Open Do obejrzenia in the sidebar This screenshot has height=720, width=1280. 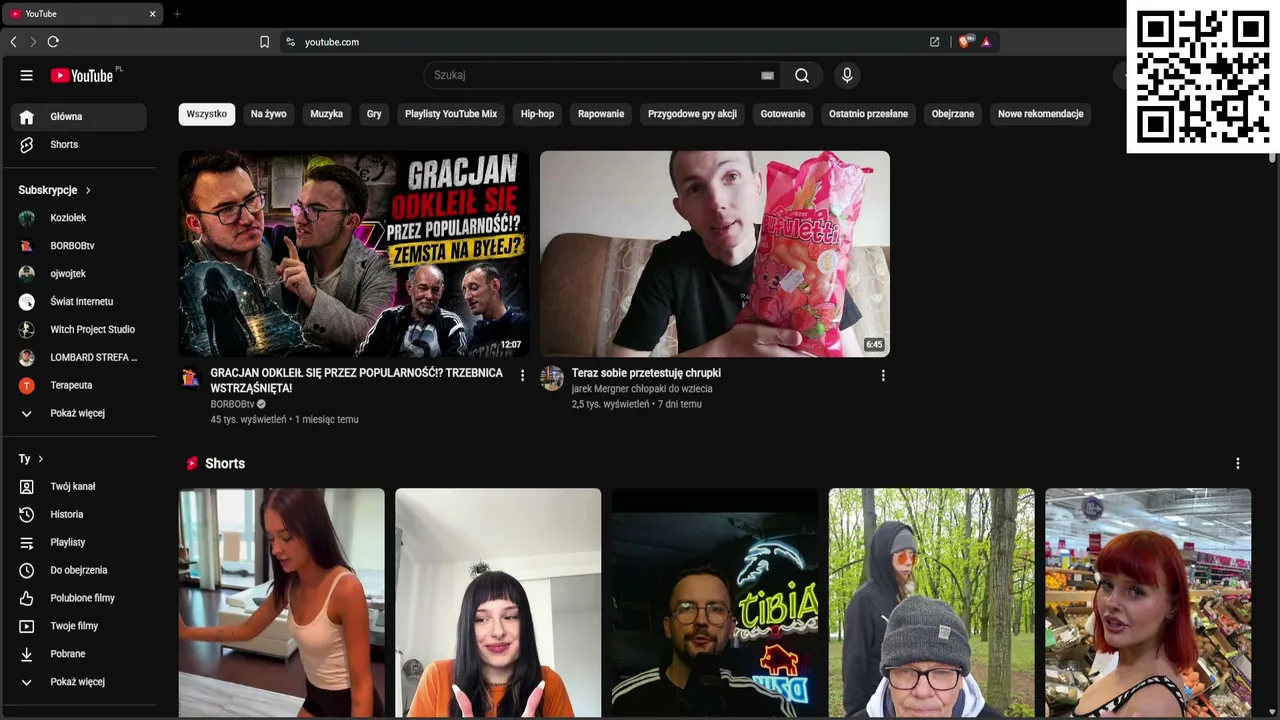78,571
